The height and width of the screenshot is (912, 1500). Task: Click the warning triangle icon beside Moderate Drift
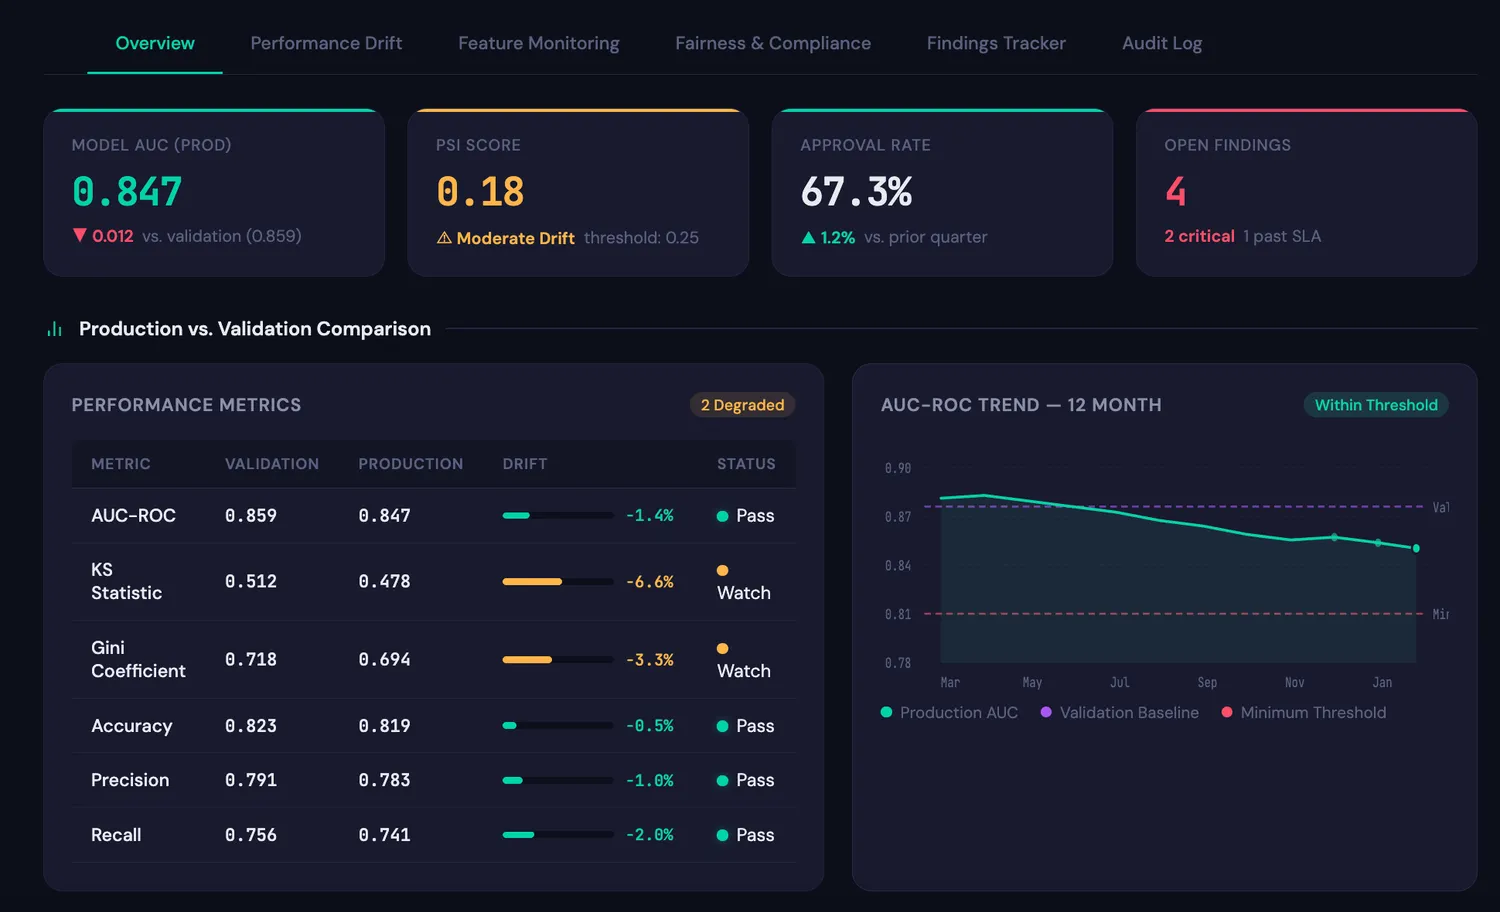444,238
